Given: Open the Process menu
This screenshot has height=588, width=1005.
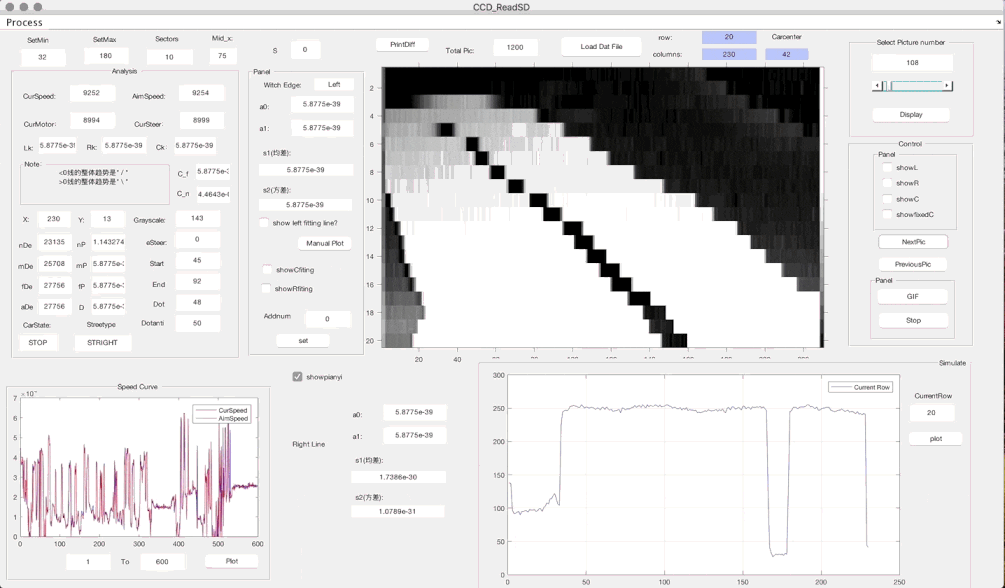Looking at the screenshot, I should tap(24, 22).
